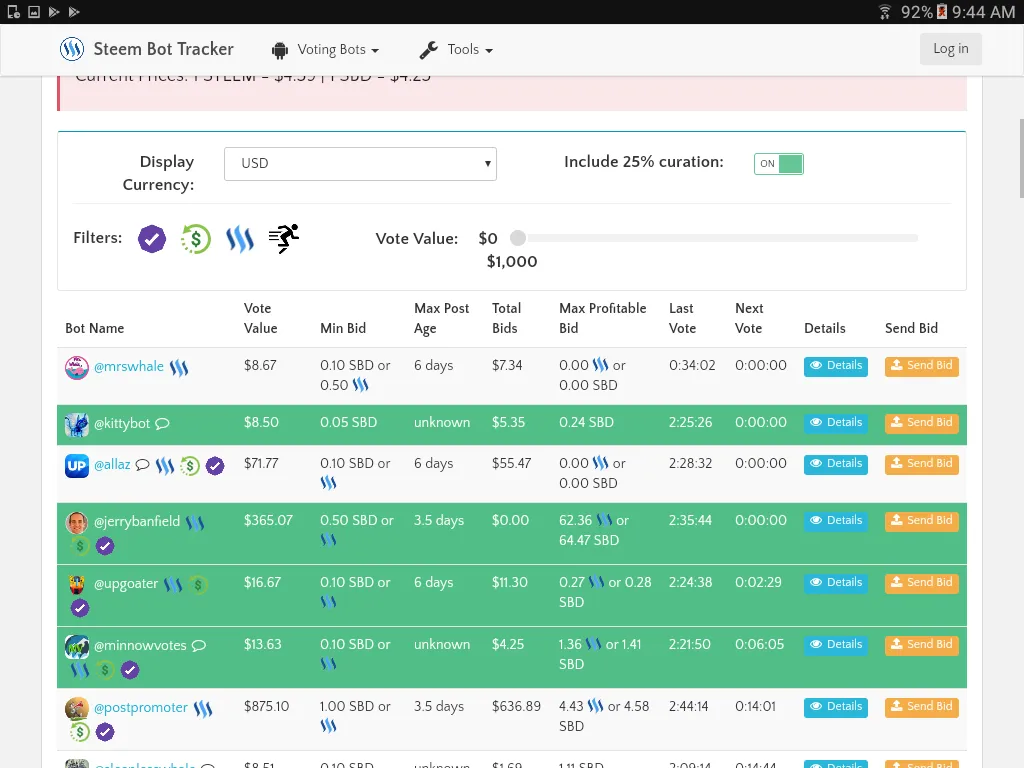
Task: Open the @postpromoter bot link
Action: [x=140, y=708]
